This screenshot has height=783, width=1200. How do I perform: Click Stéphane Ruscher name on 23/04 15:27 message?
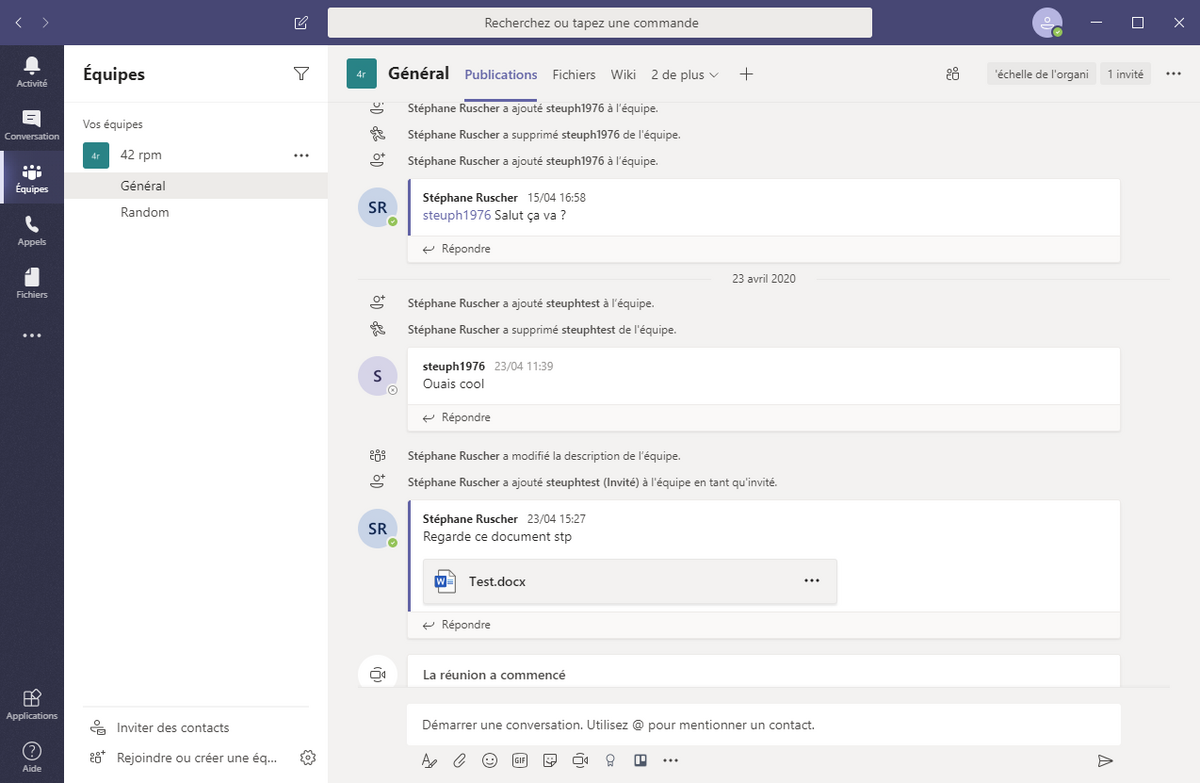[x=470, y=519]
